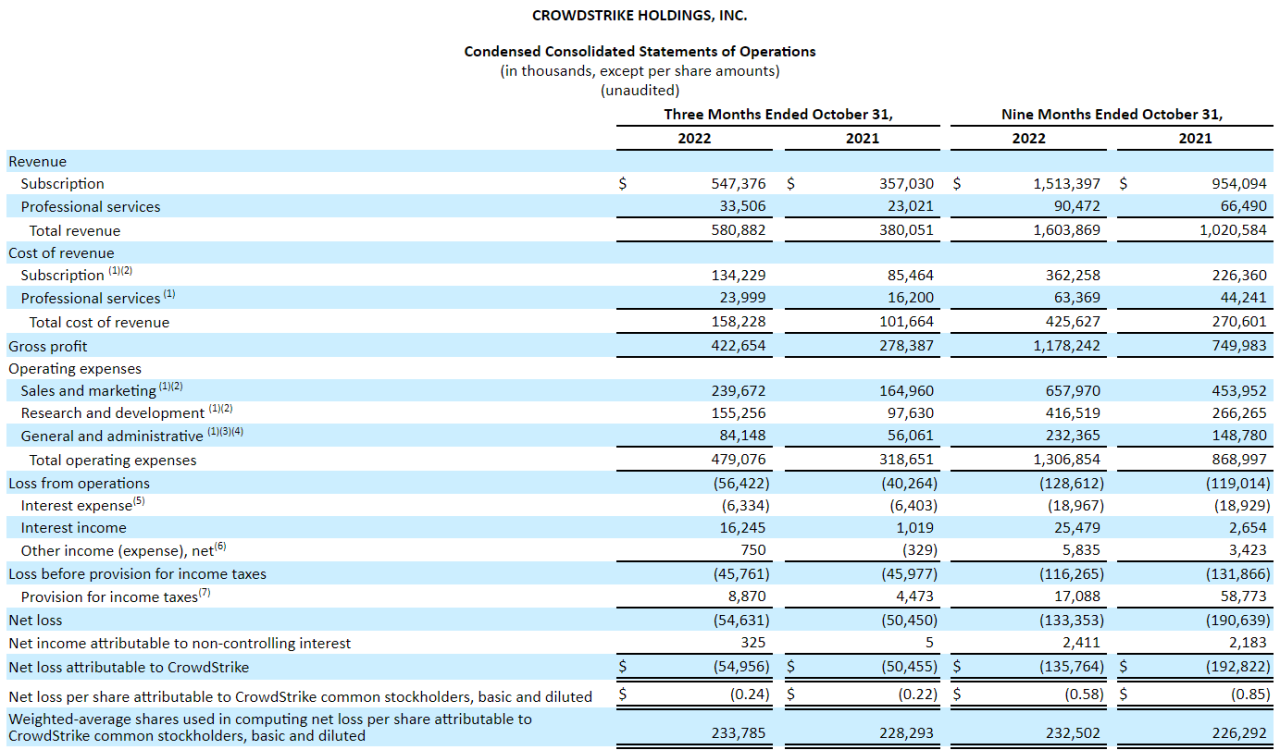Click the Net loss row label
The width and height of the screenshot is (1280, 750).
tap(35, 620)
